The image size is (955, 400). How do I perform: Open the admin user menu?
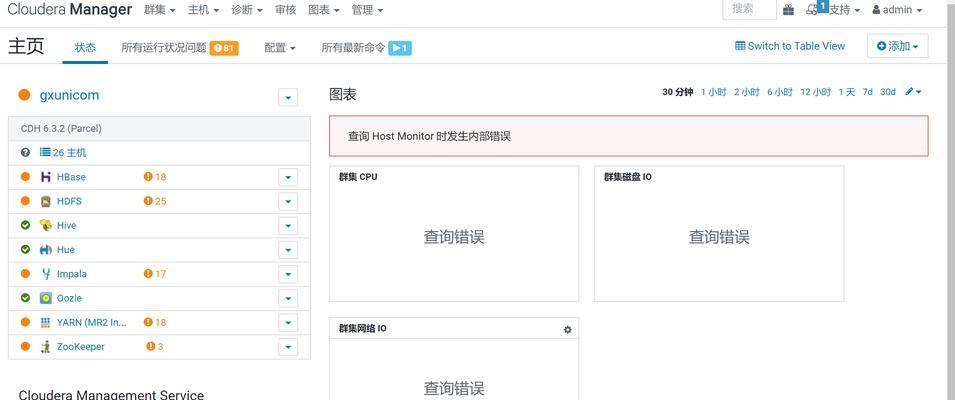897,10
